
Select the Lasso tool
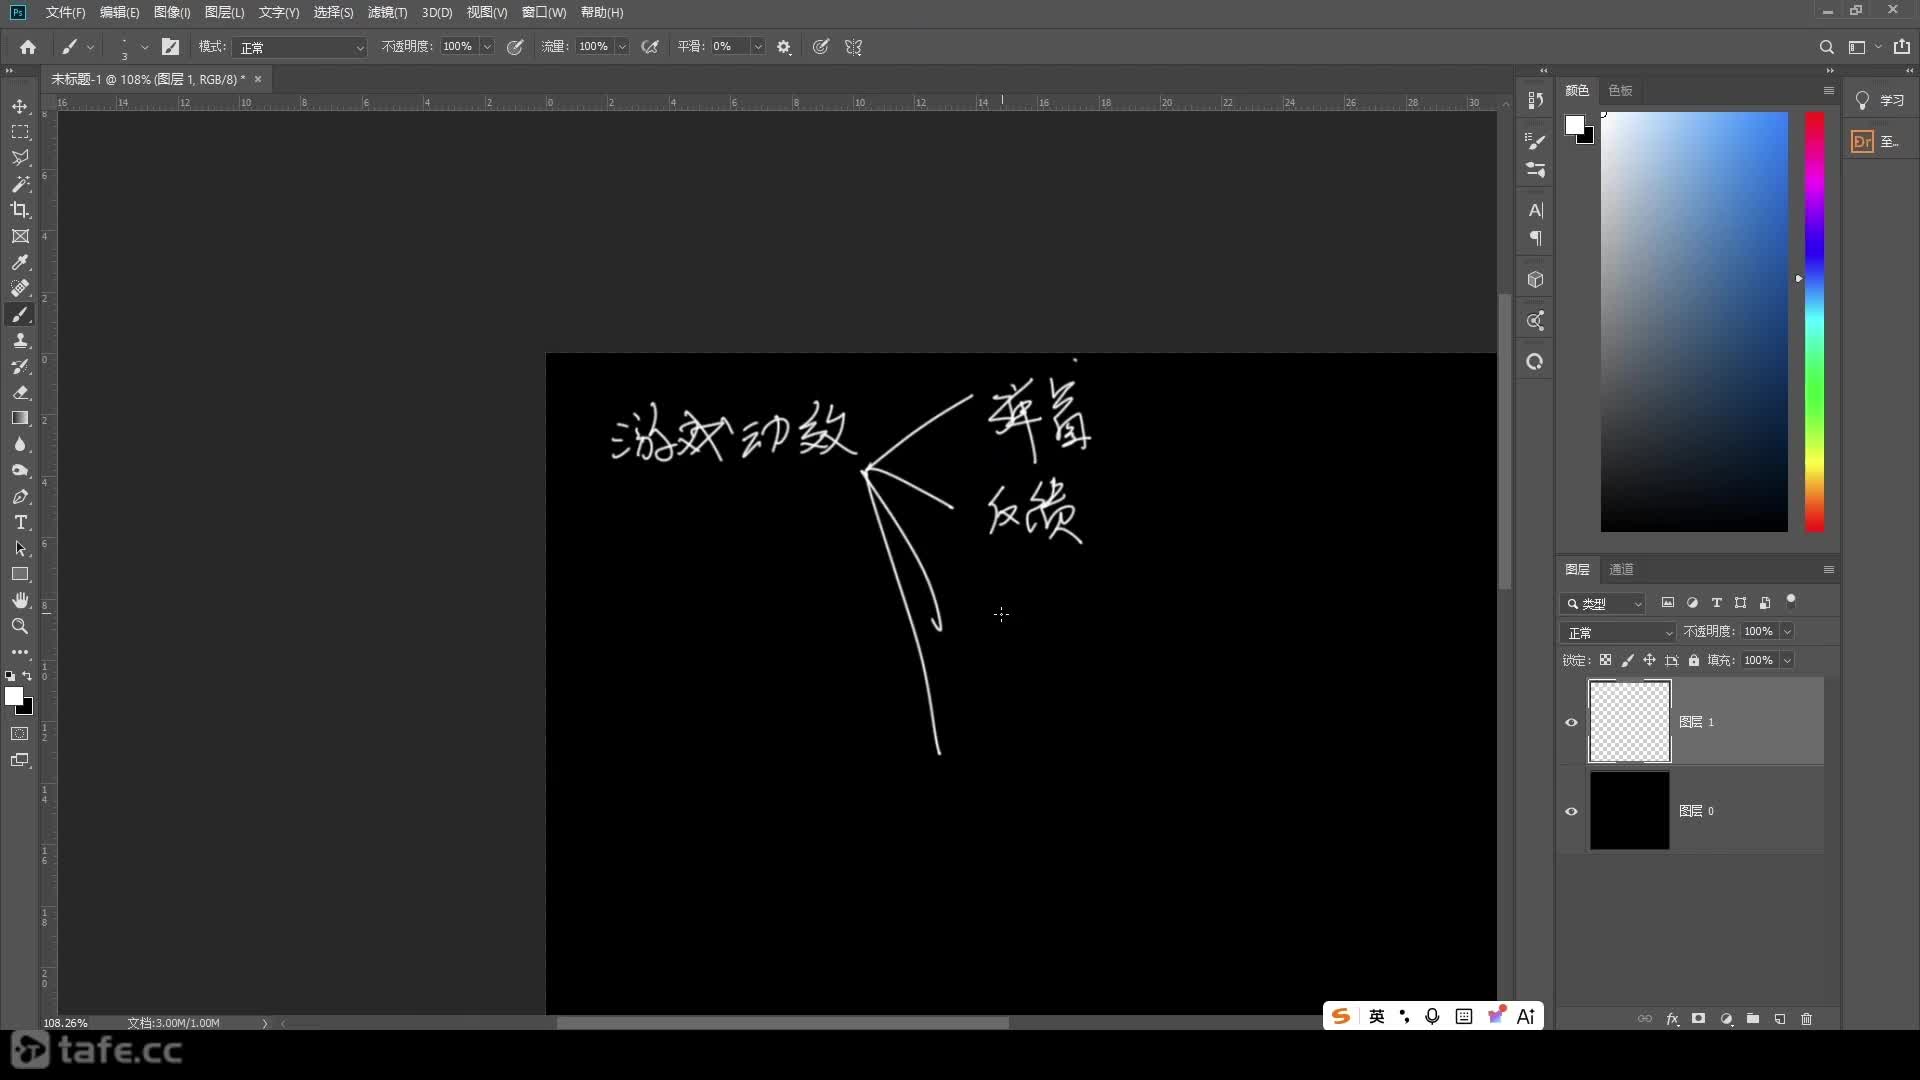tap(20, 158)
